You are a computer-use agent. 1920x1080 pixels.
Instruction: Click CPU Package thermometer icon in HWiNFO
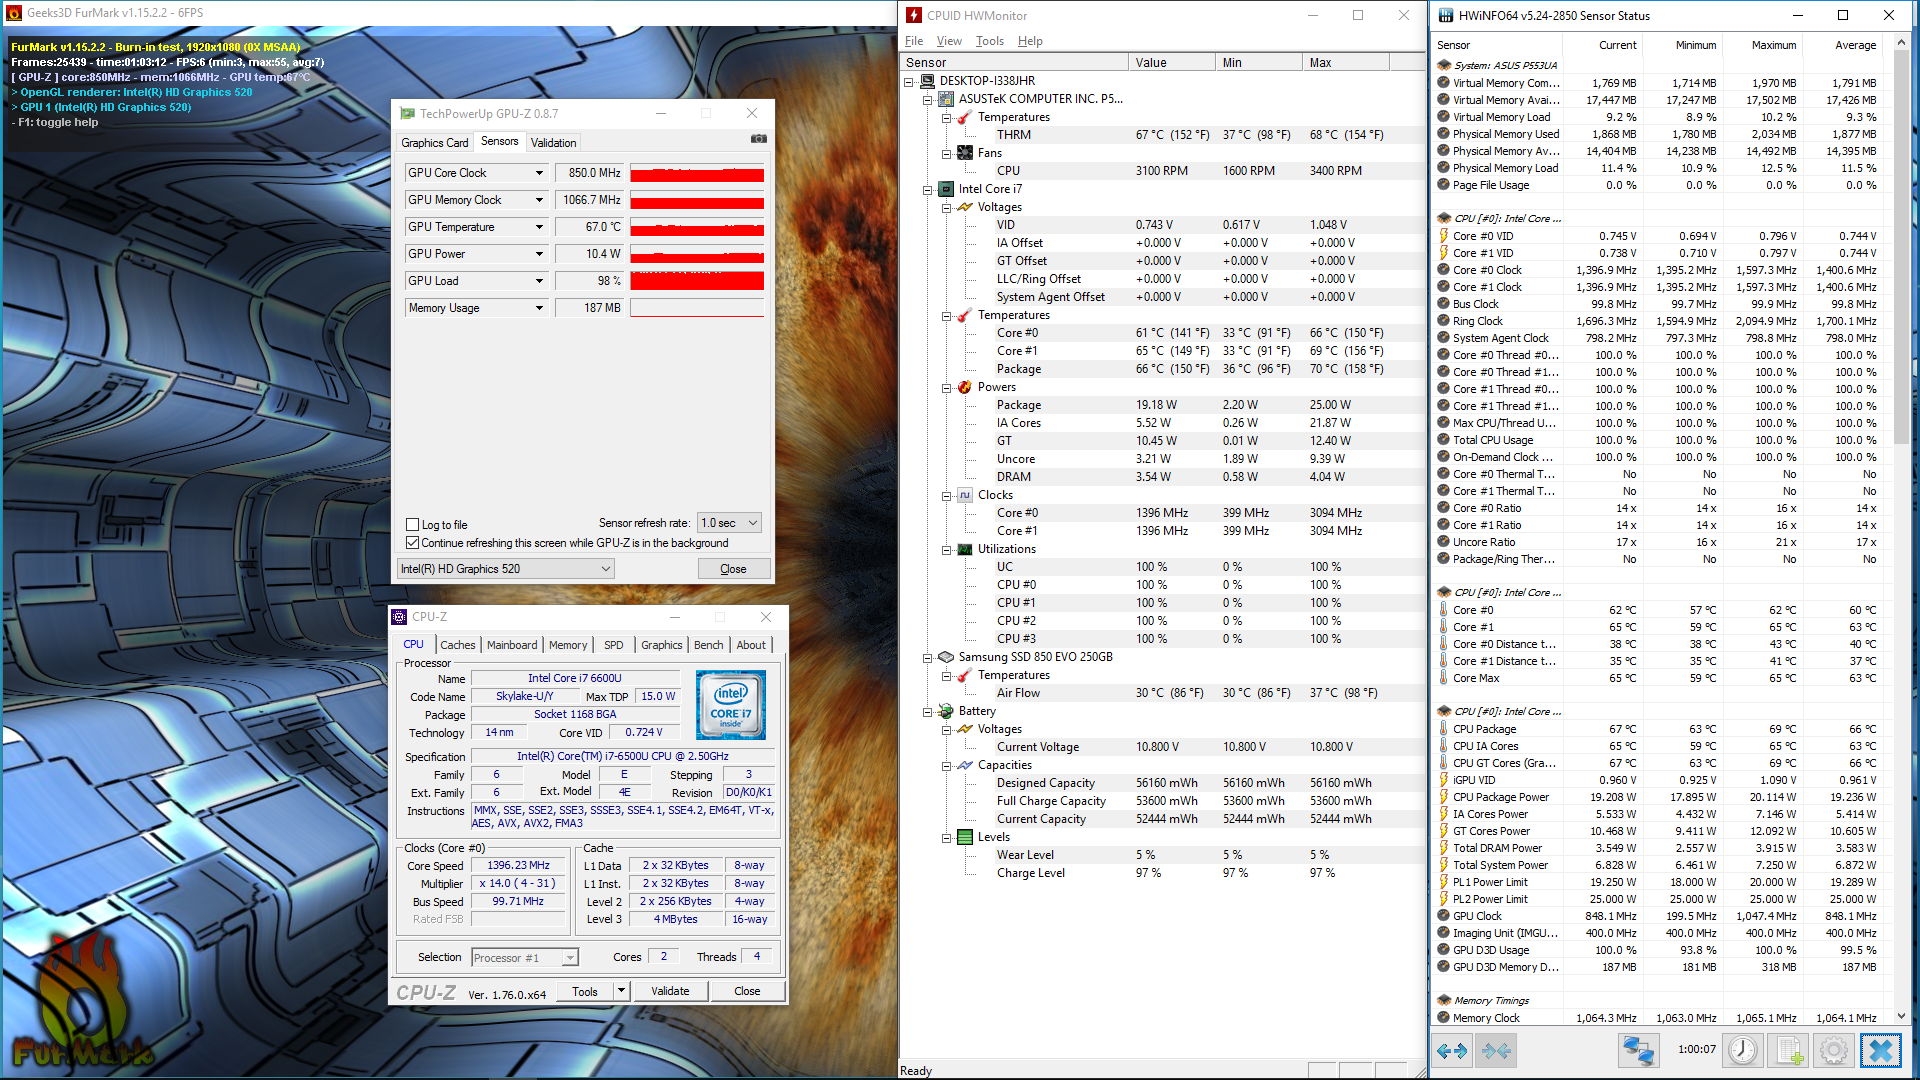click(x=1444, y=729)
